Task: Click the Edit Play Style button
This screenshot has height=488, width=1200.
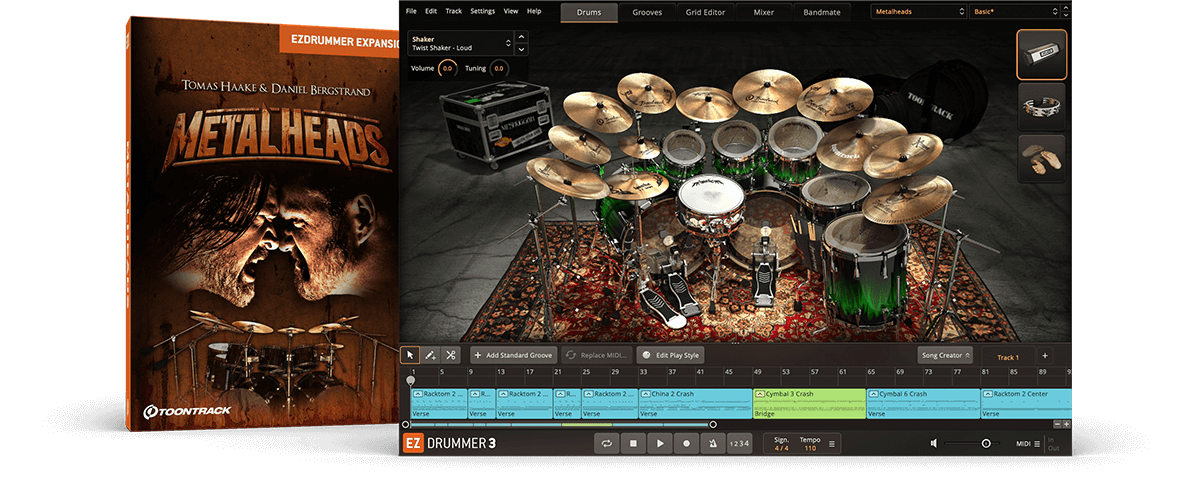Action: 670,355
